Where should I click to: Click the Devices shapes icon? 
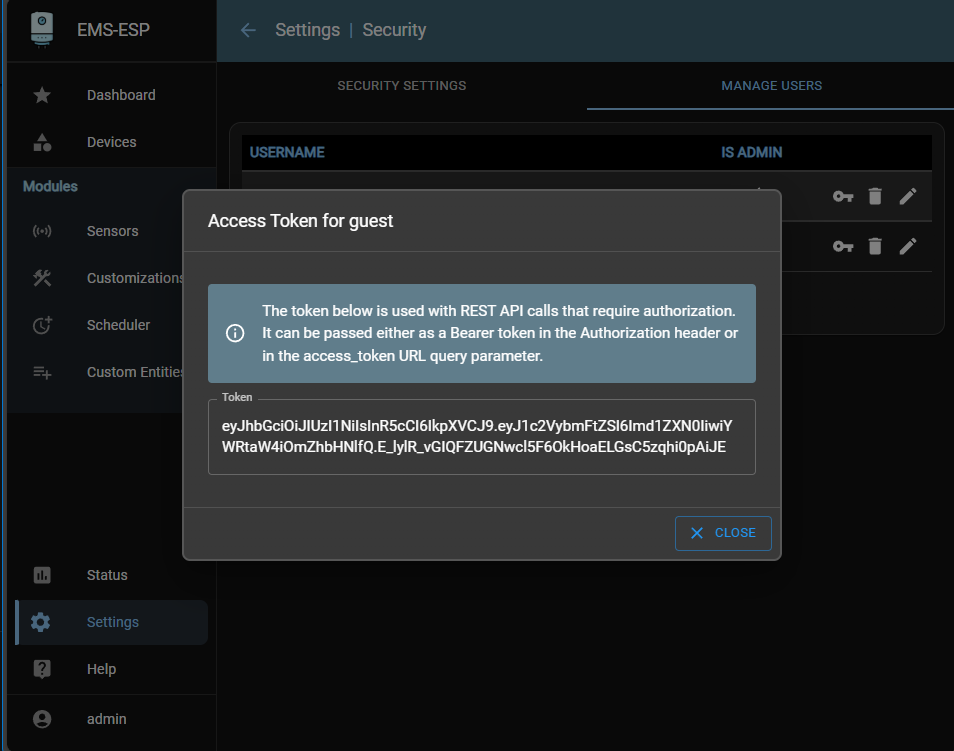pos(42,142)
